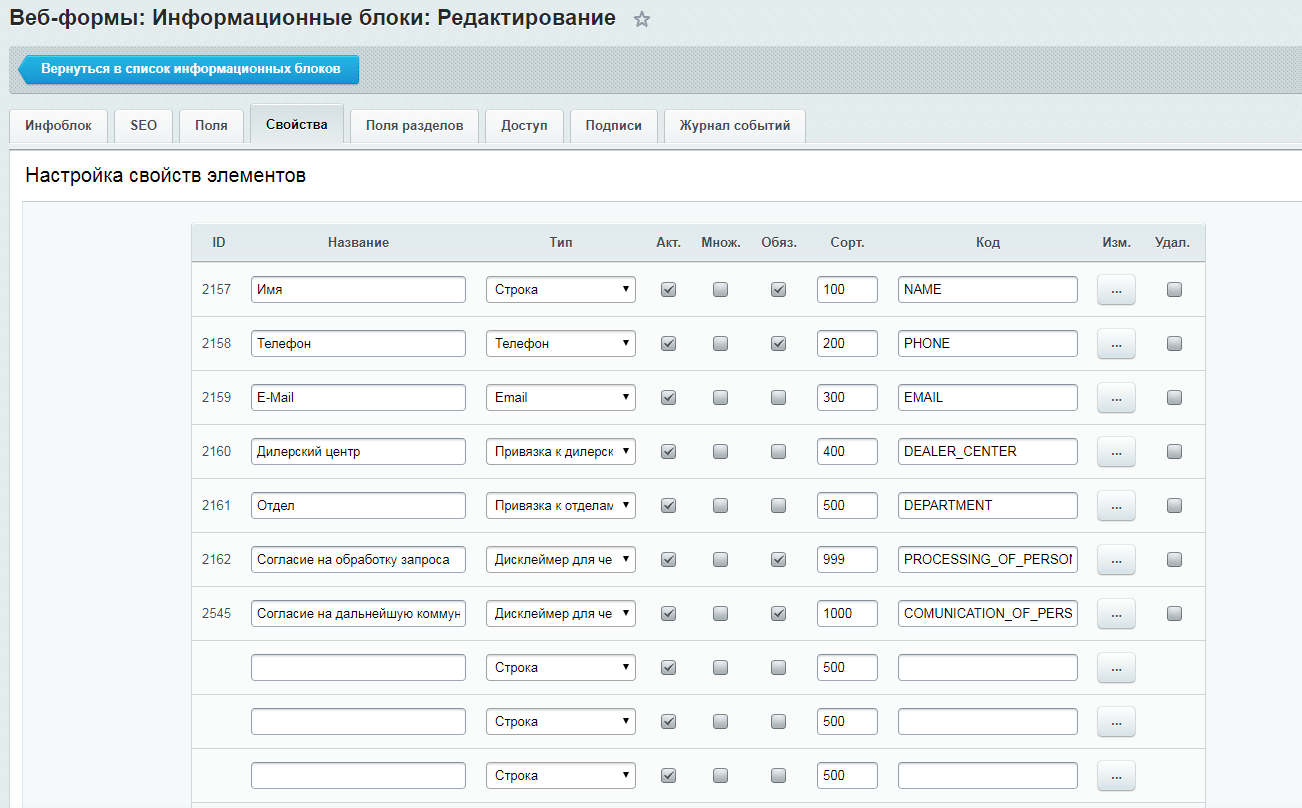The image size is (1302, 808).
Task: Click the ID 2160 cell
Action: (217, 451)
